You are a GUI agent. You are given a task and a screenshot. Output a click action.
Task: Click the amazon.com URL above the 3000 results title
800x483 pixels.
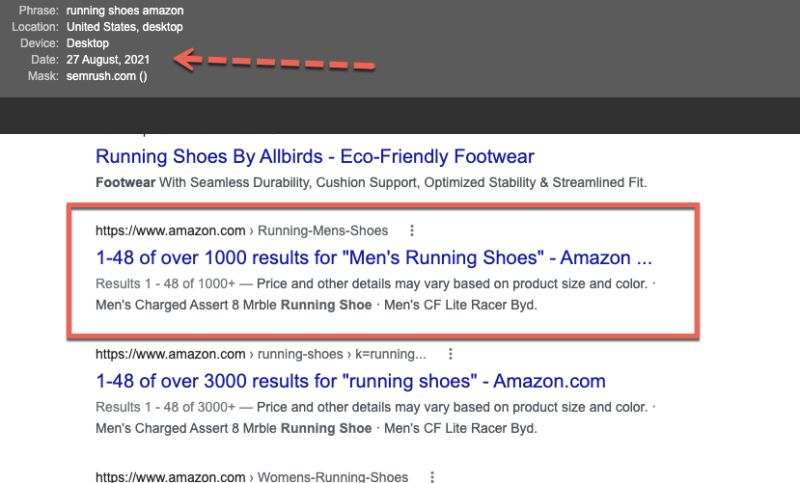coord(170,354)
